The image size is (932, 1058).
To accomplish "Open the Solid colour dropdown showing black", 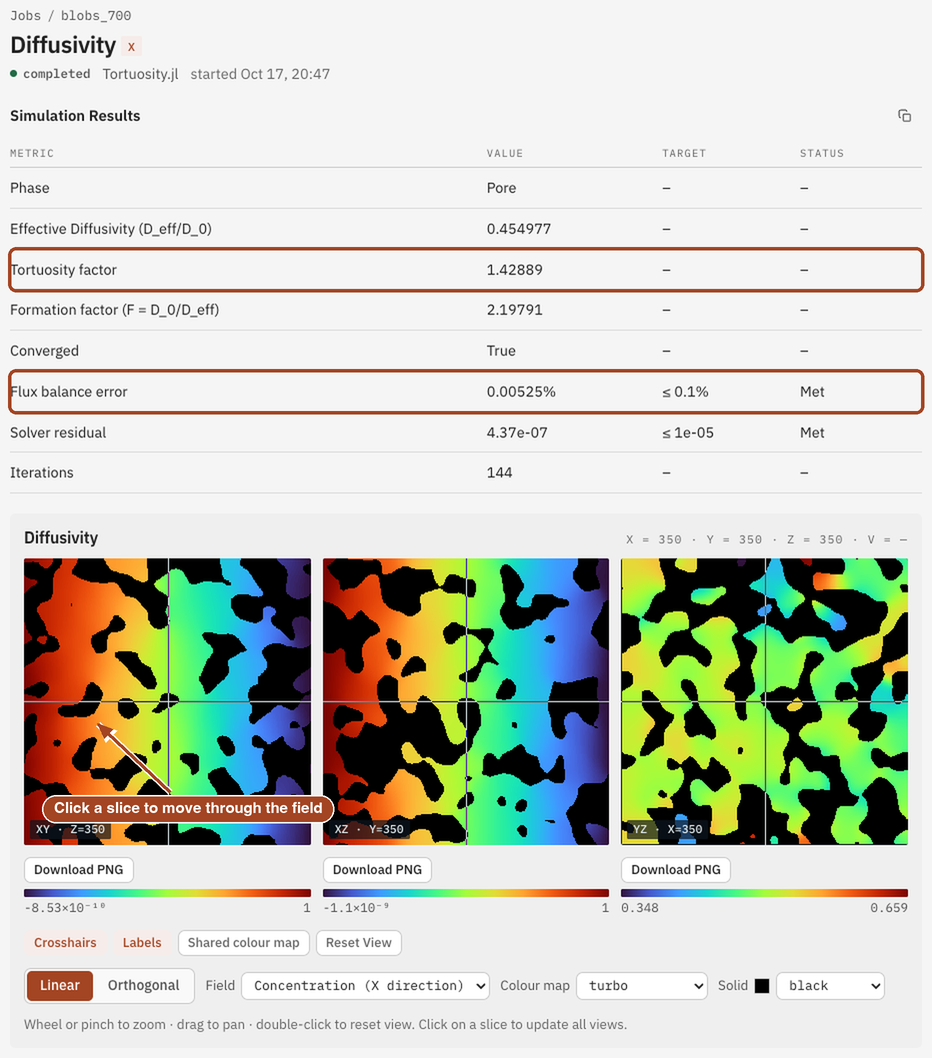I will [830, 986].
